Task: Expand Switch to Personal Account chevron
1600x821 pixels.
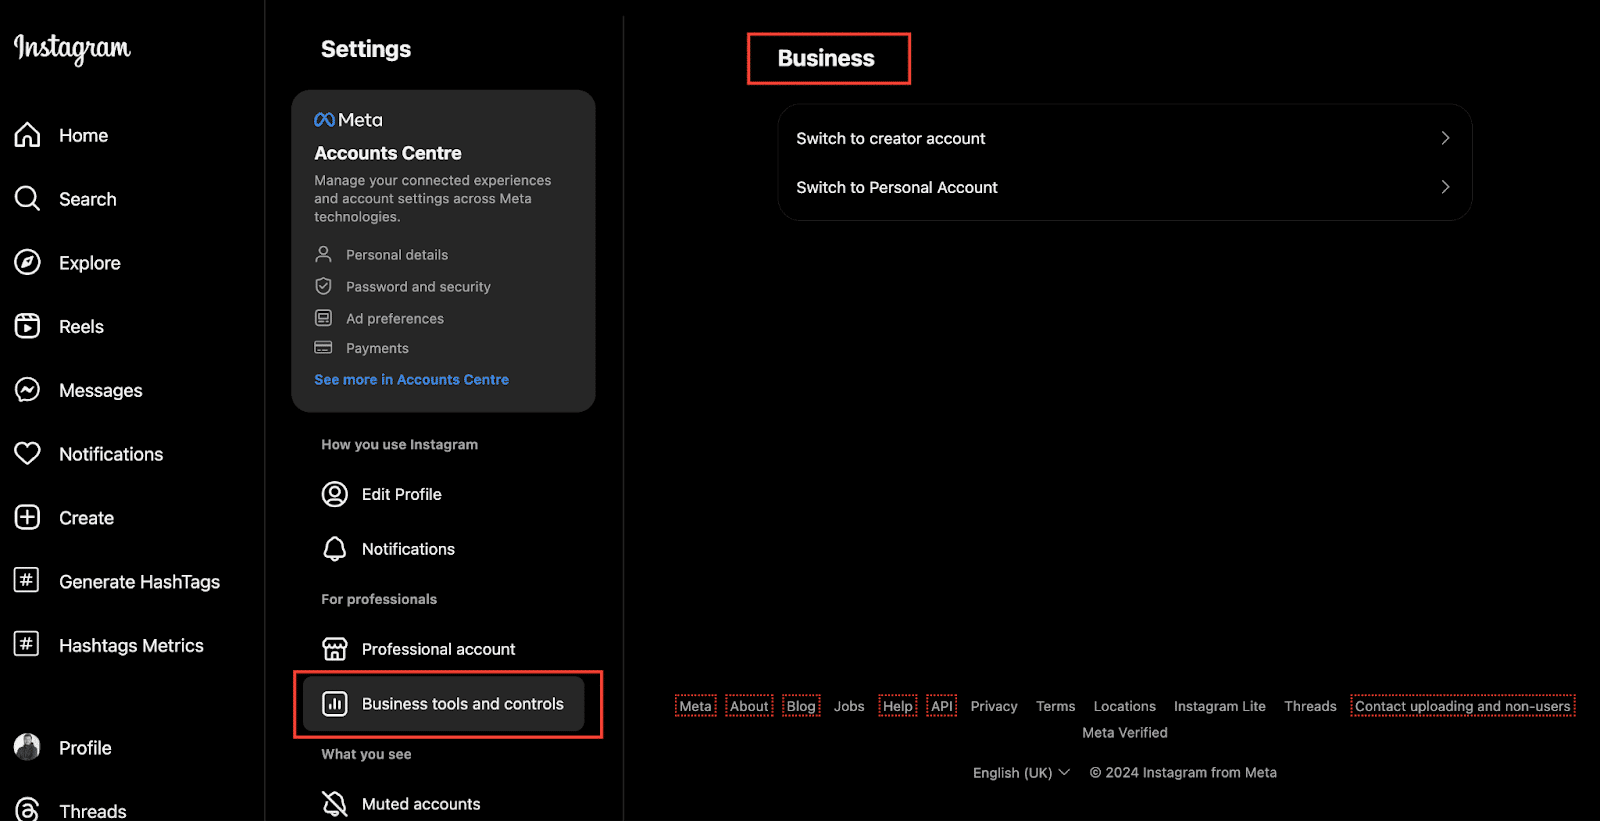Action: 1445,187
